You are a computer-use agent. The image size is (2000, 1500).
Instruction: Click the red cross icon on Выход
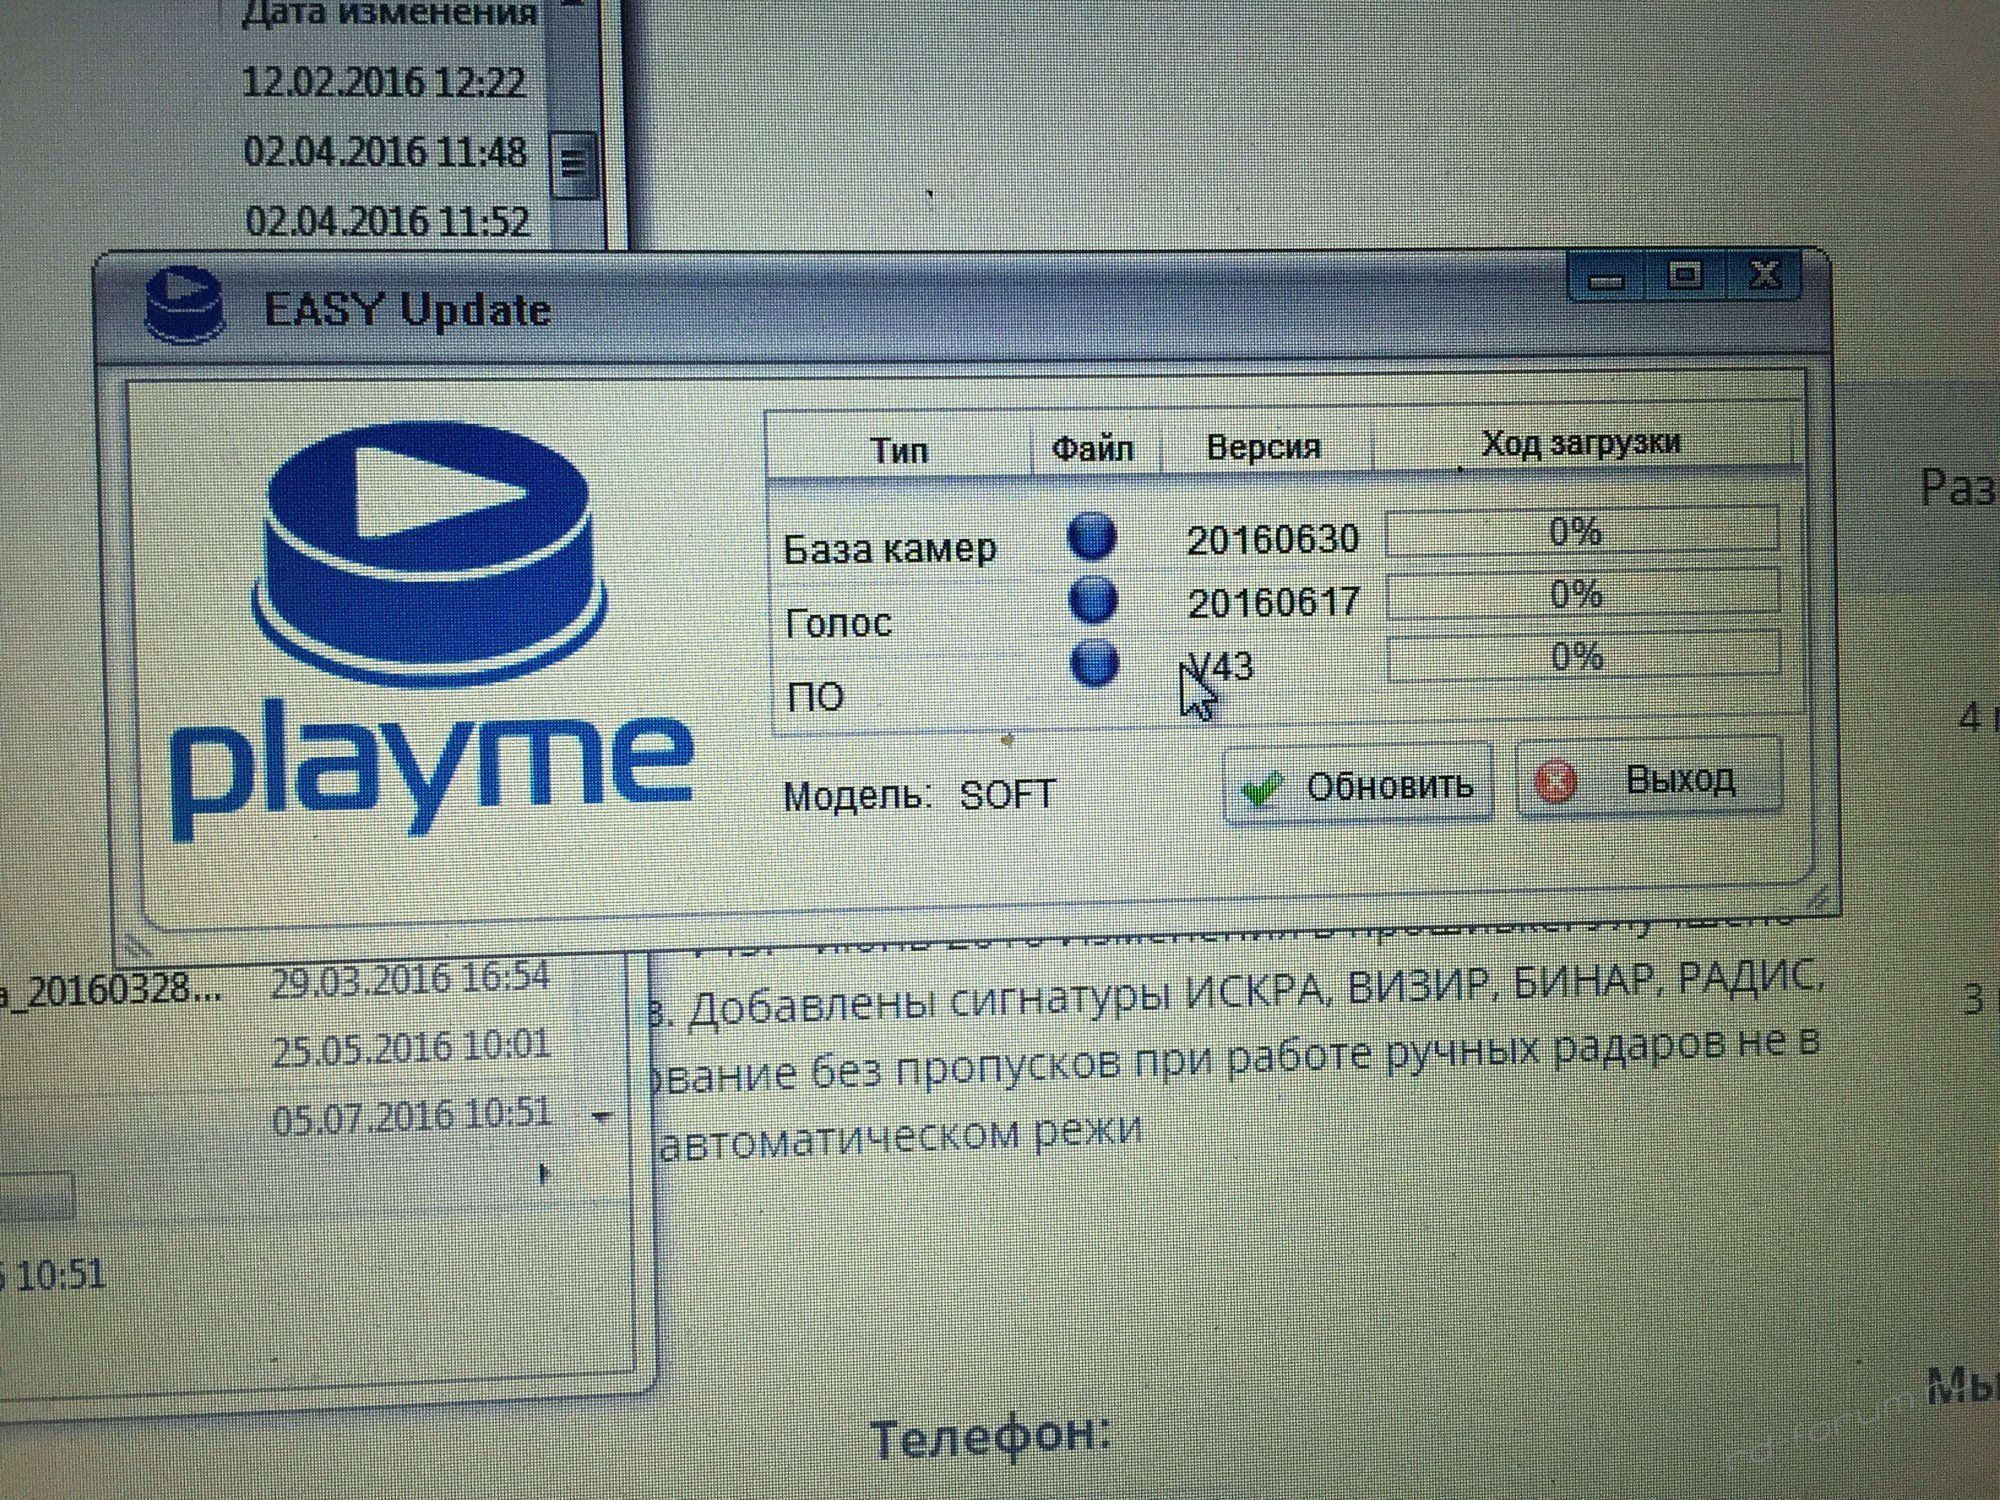[1555, 781]
